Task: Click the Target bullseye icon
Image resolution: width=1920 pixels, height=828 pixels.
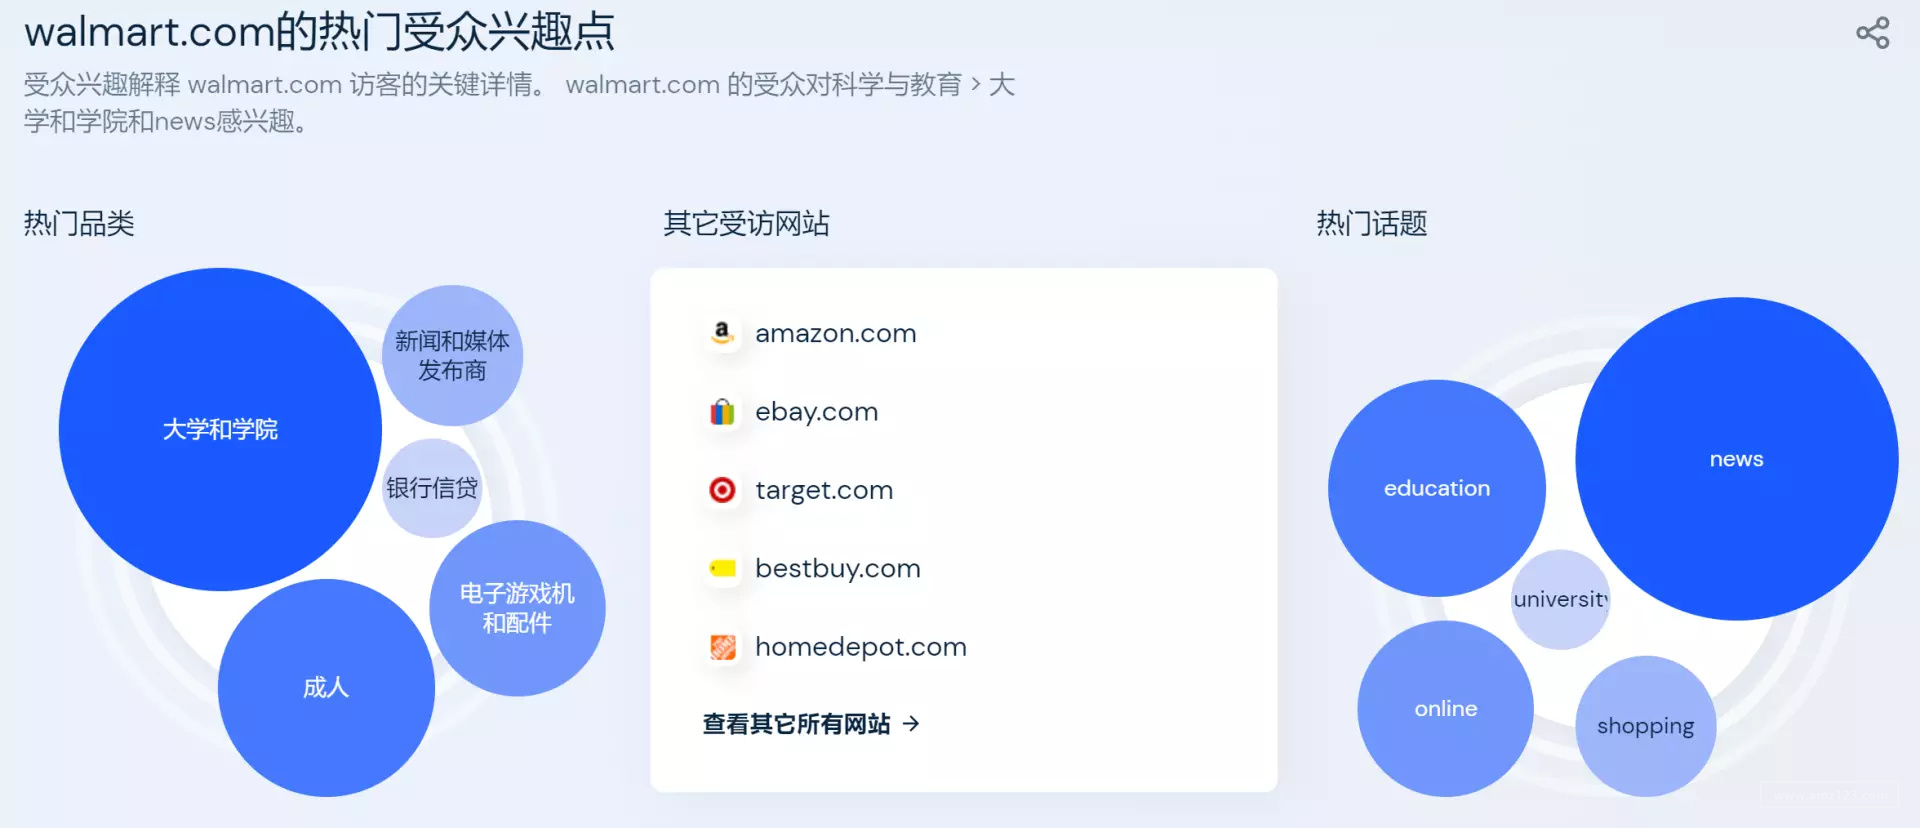Action: (722, 490)
